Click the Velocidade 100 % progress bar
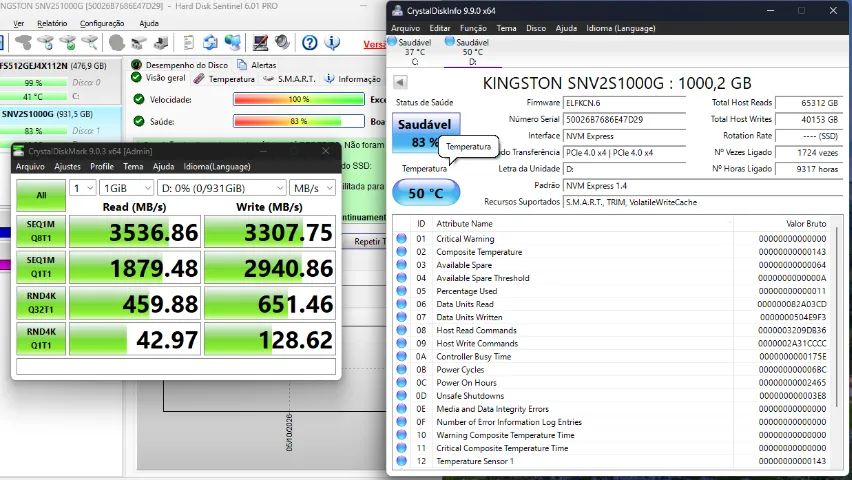The width and height of the screenshot is (852, 480). pos(299,99)
